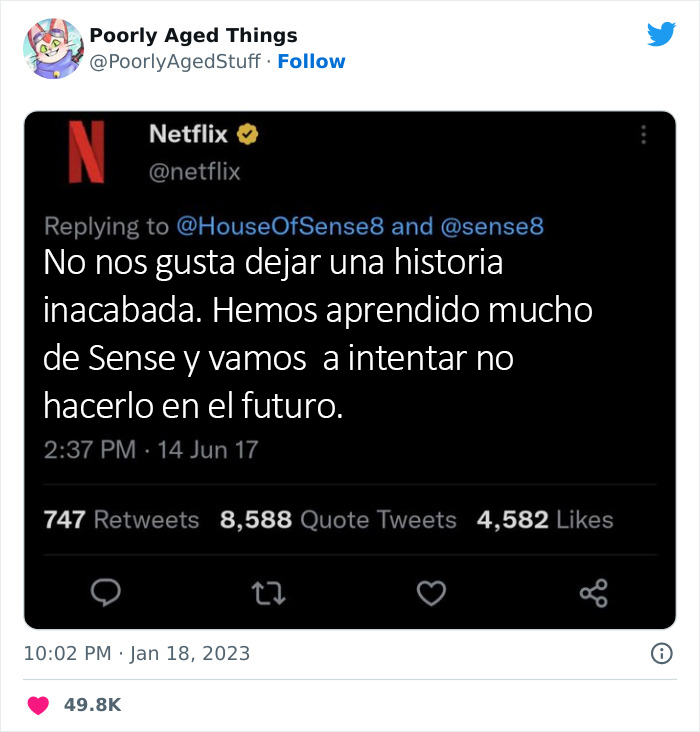
Task: Follow the PoorlyAgedStuff account
Action: (311, 61)
